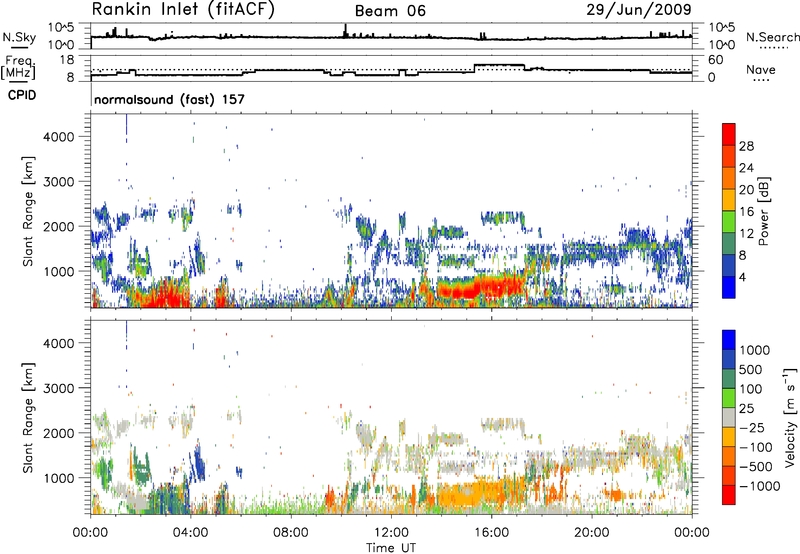Click the '16' label on Power color bar
The height and width of the screenshot is (554, 800).
pyautogui.click(x=746, y=212)
